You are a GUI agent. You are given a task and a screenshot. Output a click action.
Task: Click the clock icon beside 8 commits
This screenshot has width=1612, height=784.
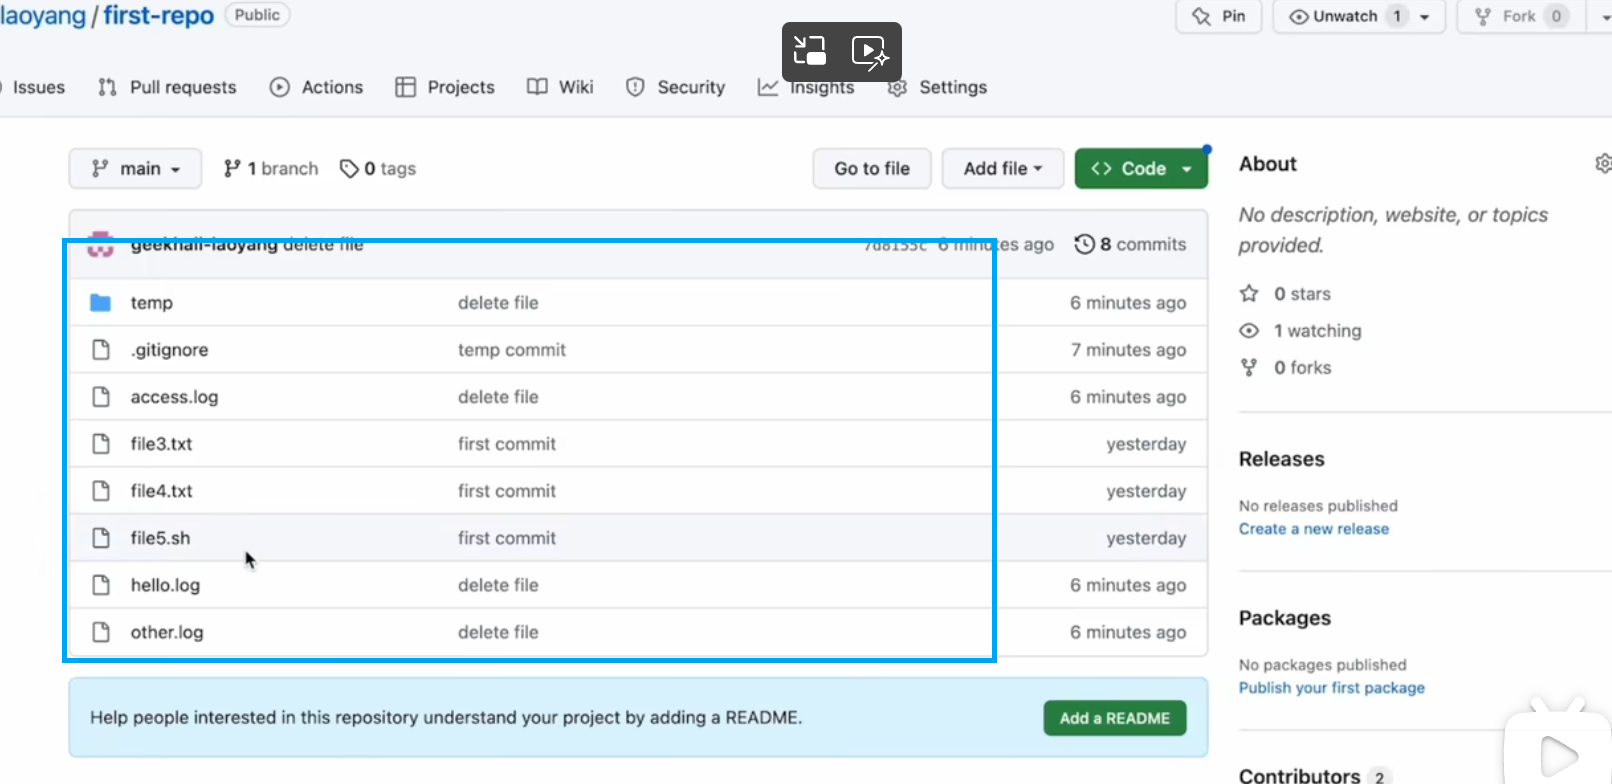click(1084, 244)
